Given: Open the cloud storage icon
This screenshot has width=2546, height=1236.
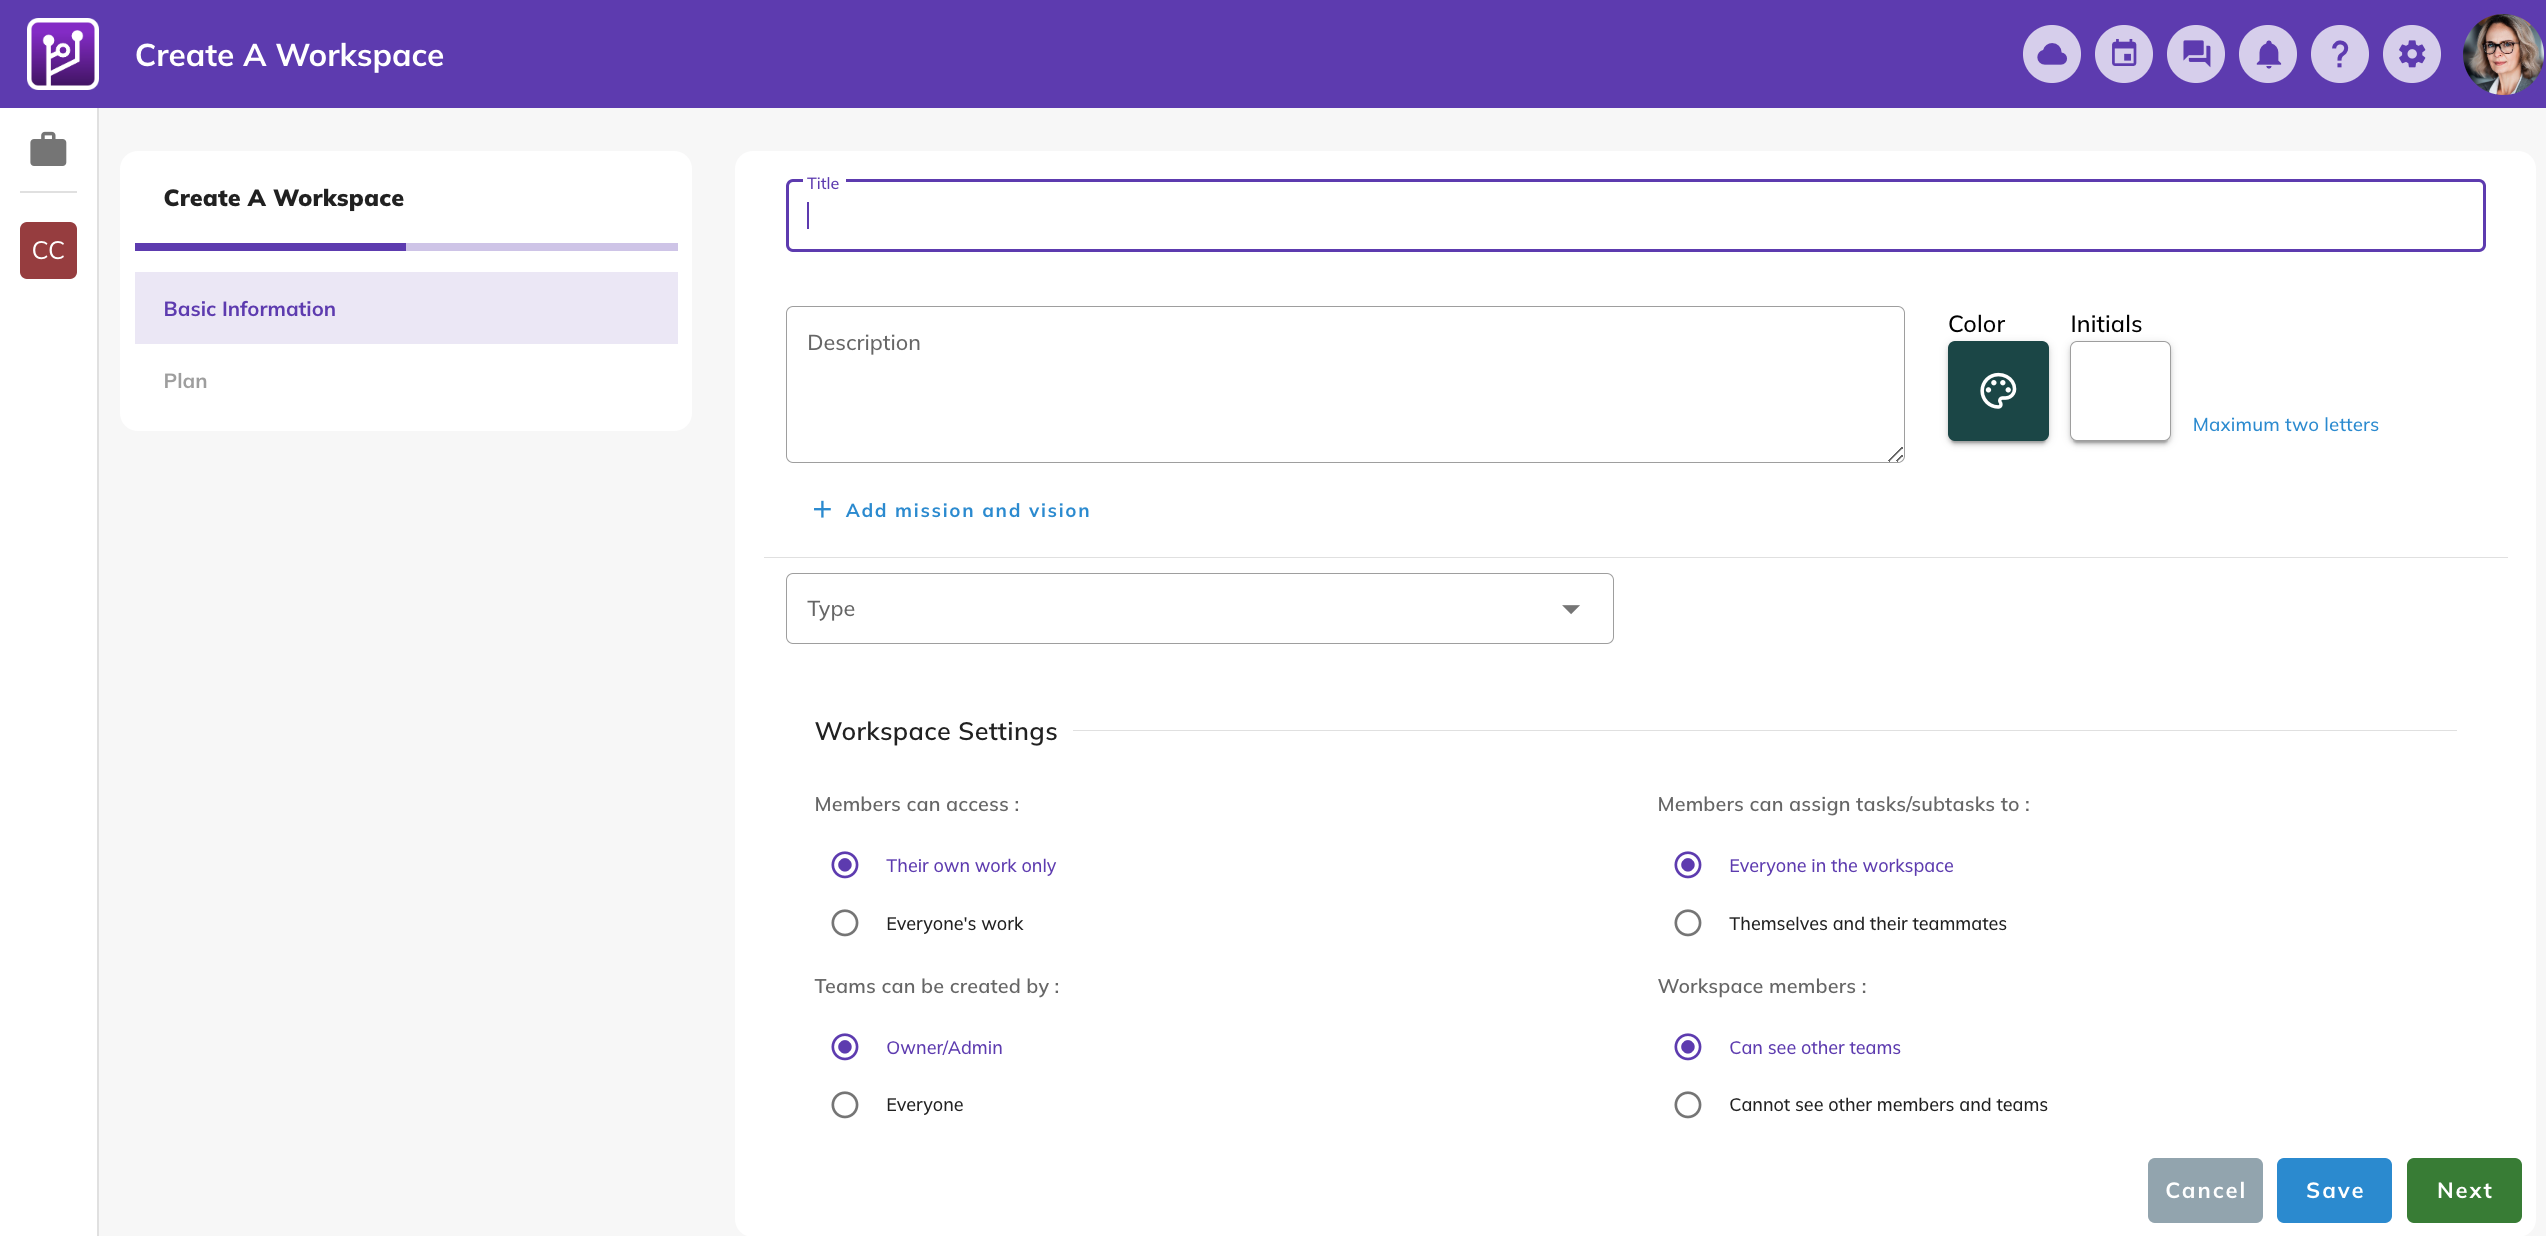Looking at the screenshot, I should 2051,54.
